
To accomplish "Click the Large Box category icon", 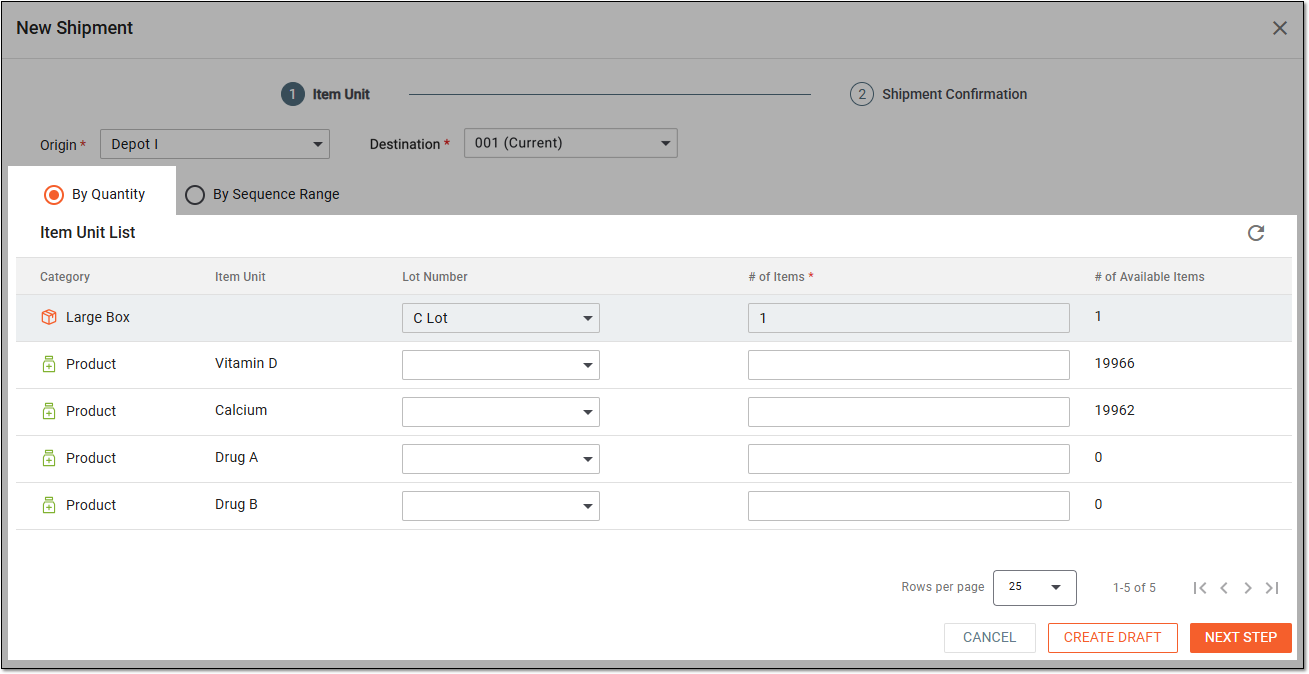I will tap(49, 317).
